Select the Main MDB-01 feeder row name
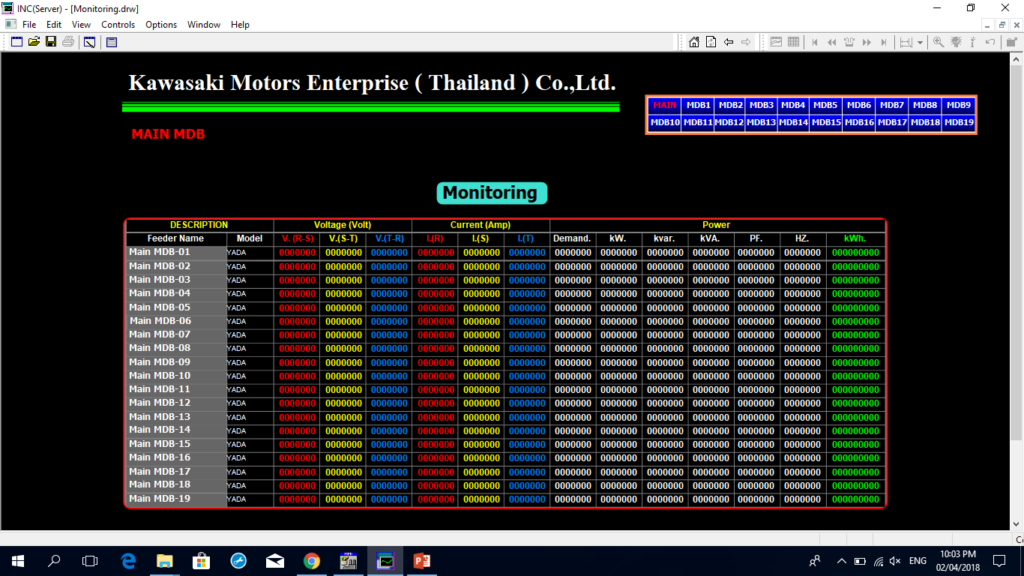Viewport: 1024px width, 576px height. click(159, 252)
